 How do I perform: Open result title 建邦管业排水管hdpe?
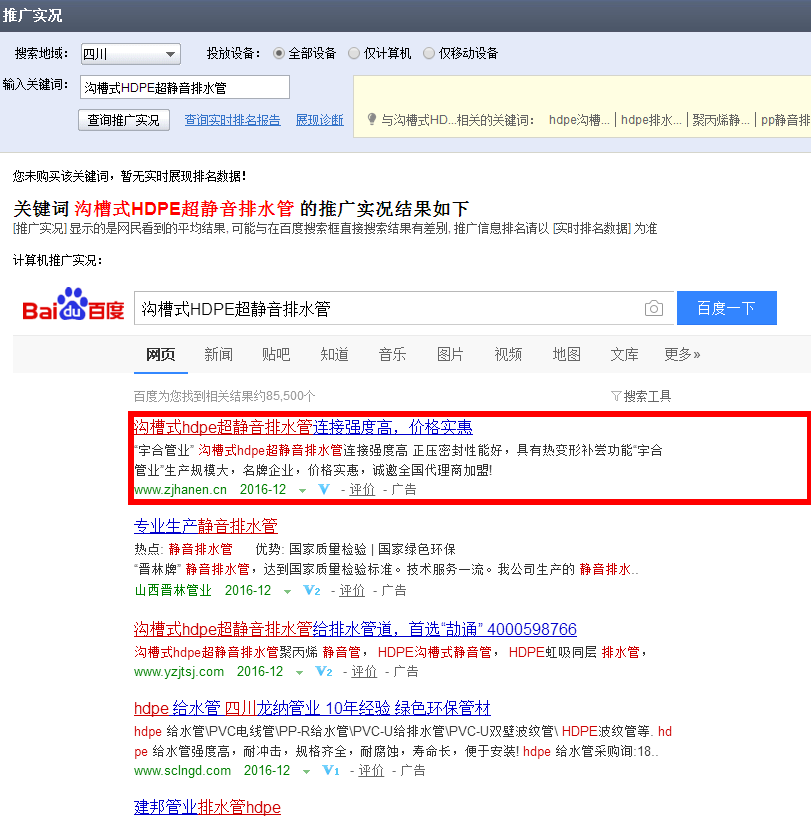tap(208, 807)
